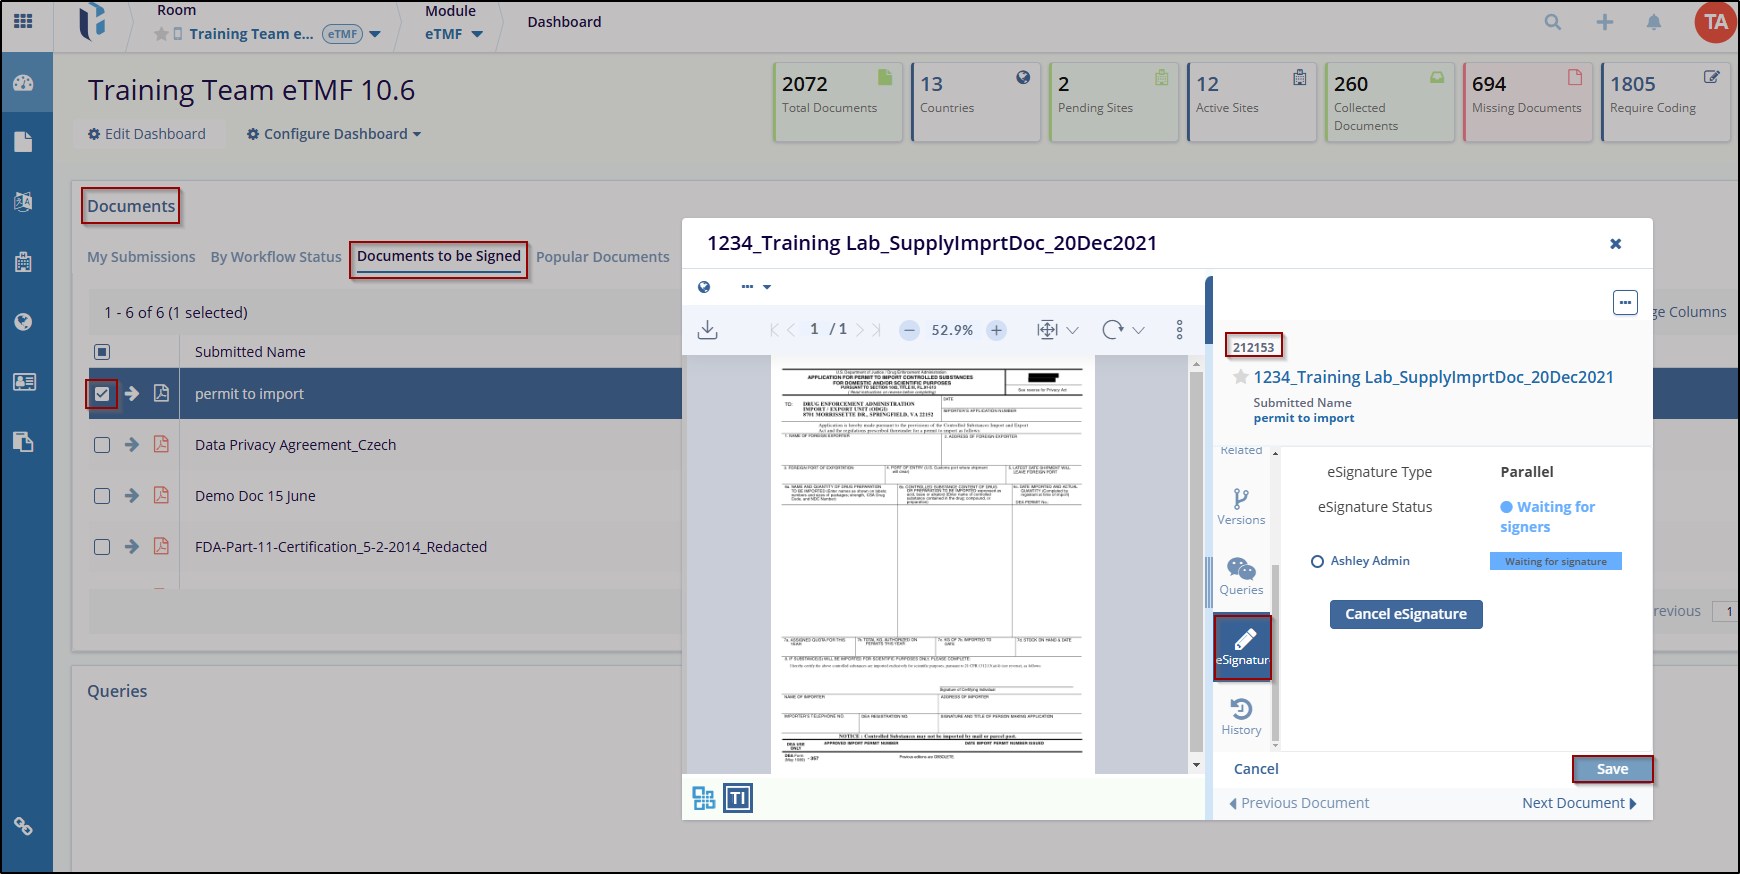Viewport: 1740px width, 874px height.
Task: Download the document from viewer toolbar
Action: coord(708,330)
